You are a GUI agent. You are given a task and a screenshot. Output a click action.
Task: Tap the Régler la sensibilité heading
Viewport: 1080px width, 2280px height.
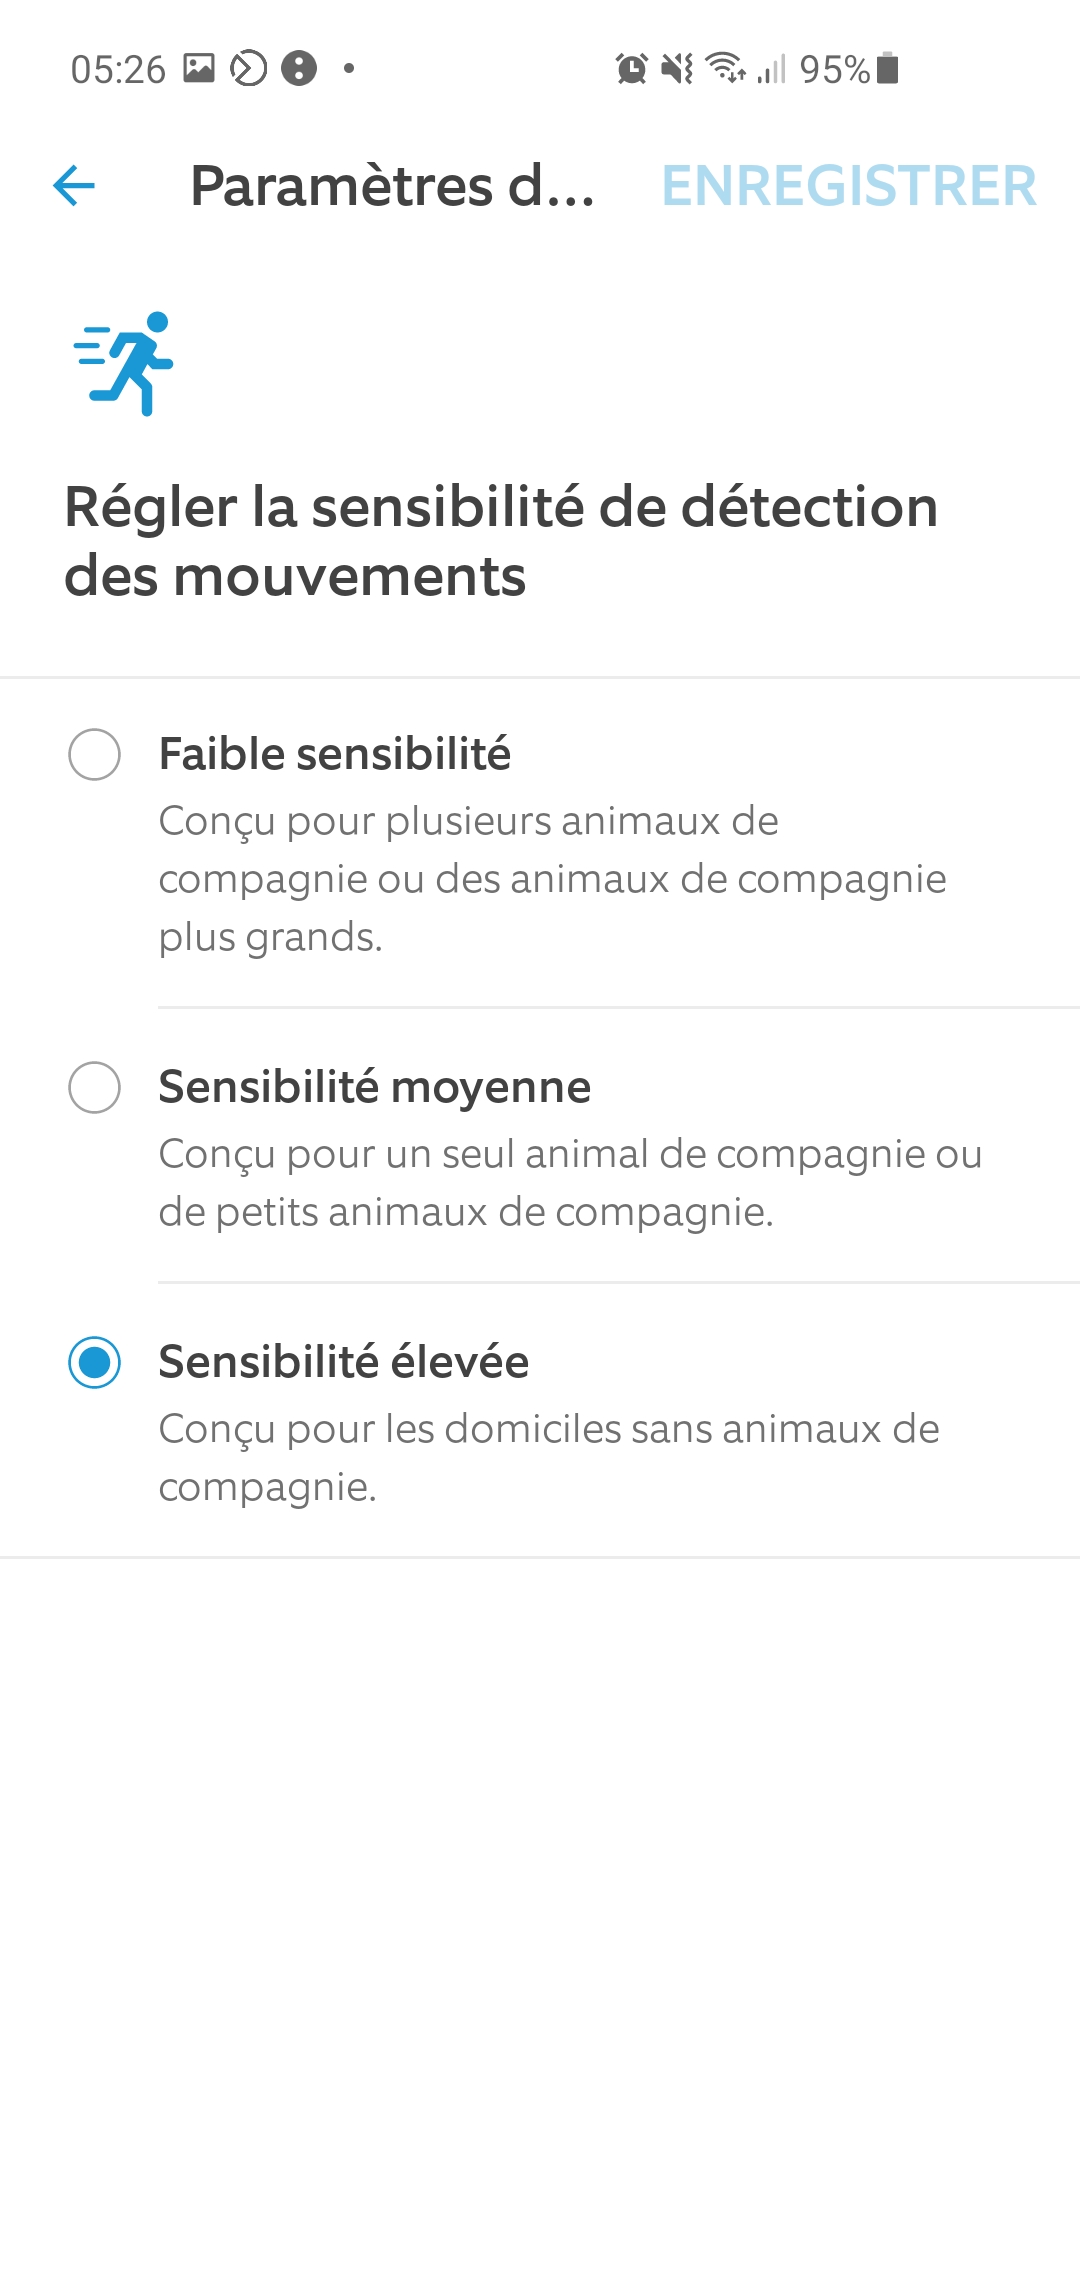click(501, 541)
